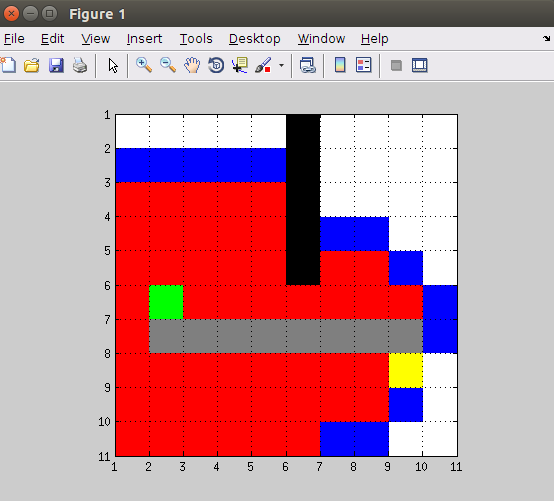Click the Show Plot Tools icon
The height and width of the screenshot is (501, 554).
tap(420, 65)
